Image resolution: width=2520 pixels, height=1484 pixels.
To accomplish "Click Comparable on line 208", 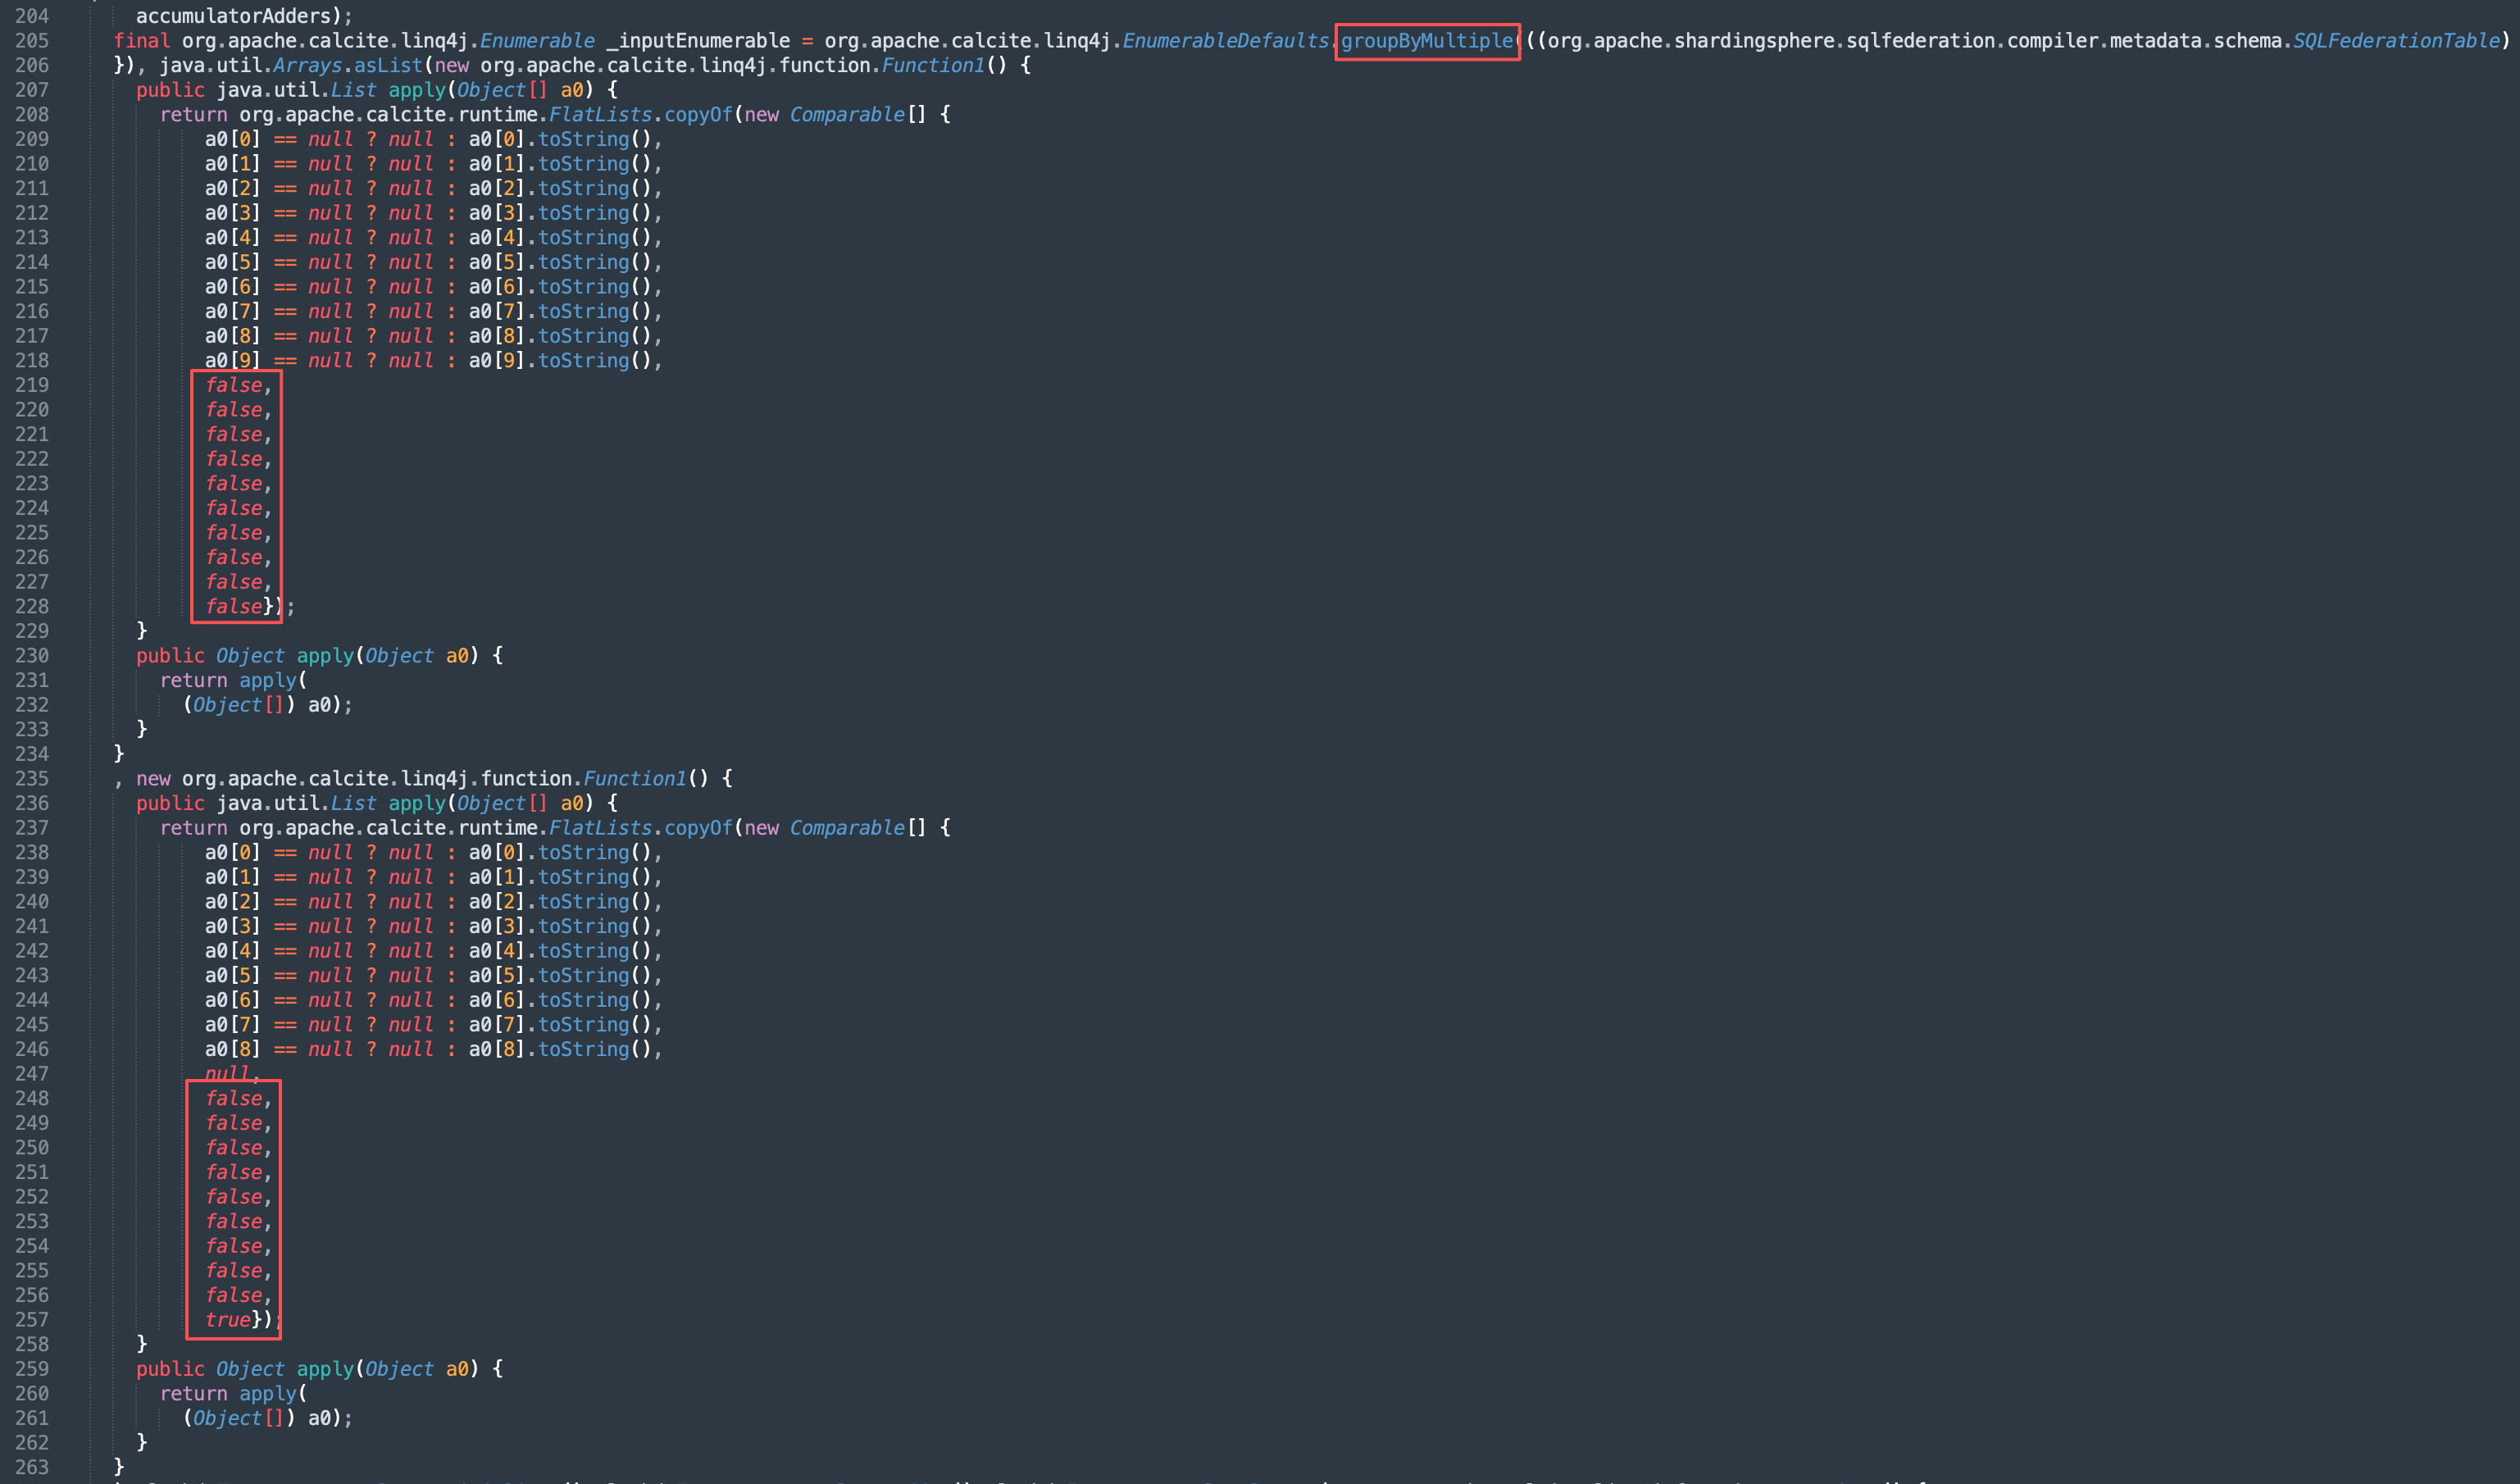I will pos(846,115).
